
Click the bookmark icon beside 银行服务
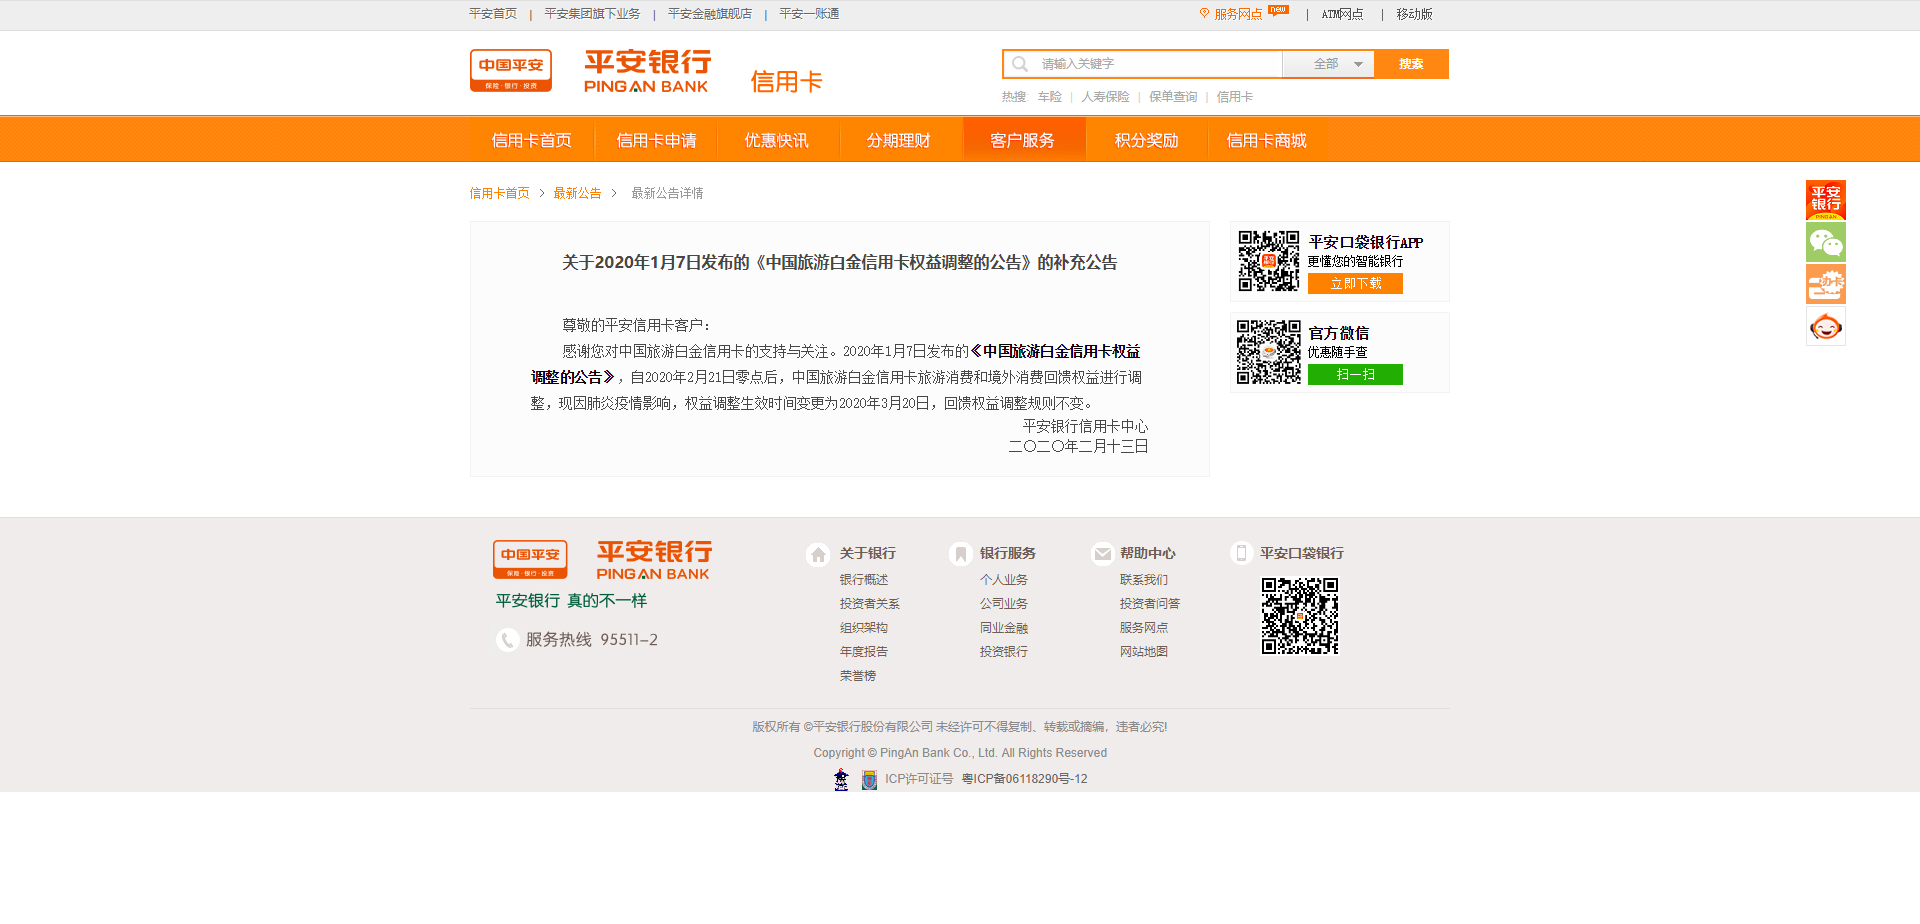[x=960, y=554]
